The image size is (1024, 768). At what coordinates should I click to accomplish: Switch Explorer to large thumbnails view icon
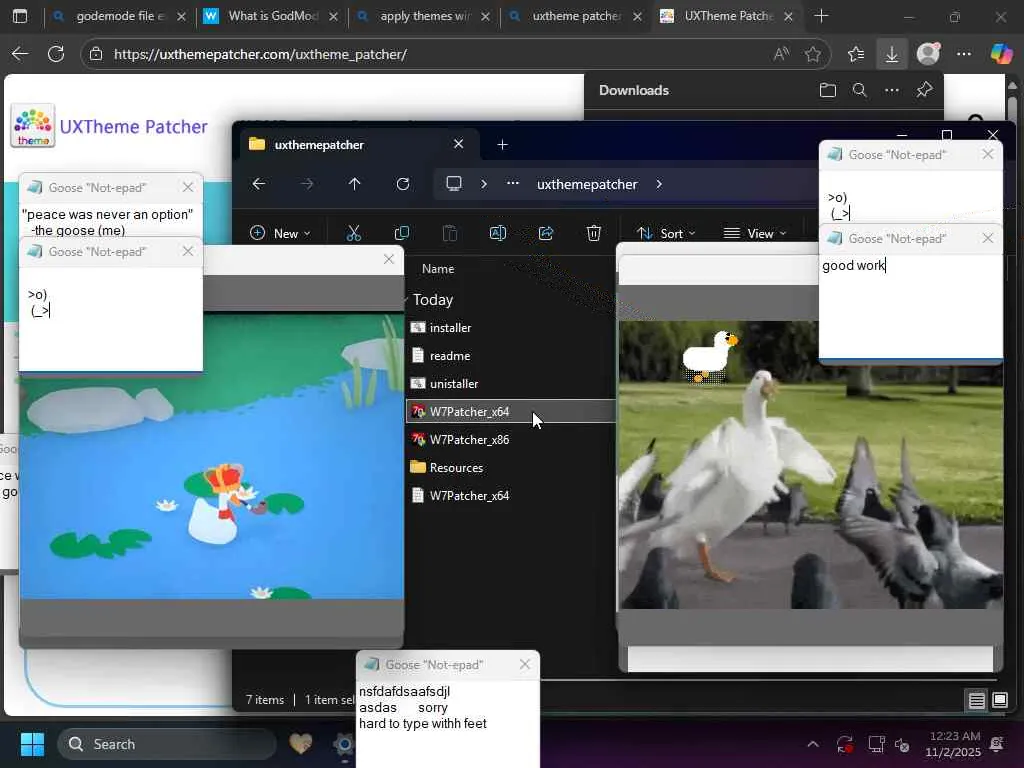(1000, 701)
